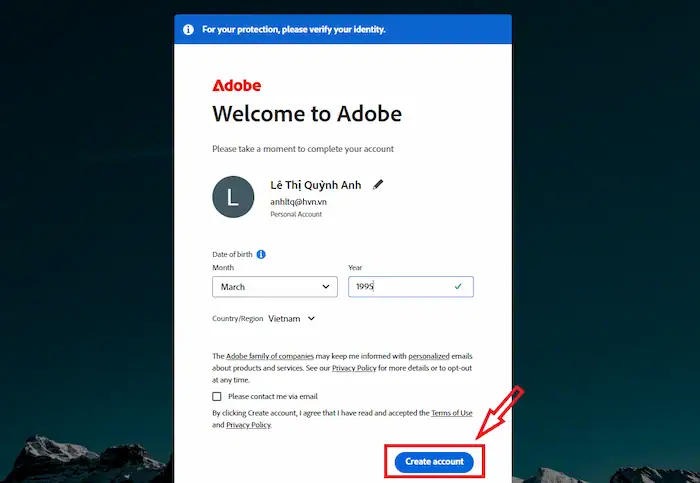Click the verify your identity banner message
700x483 pixels.
click(x=293, y=29)
